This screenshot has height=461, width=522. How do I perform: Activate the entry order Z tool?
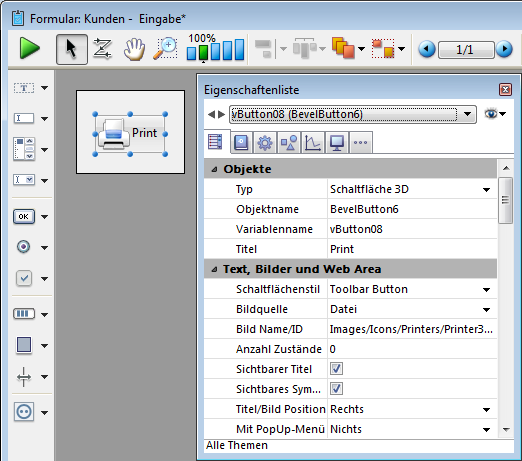[102, 49]
